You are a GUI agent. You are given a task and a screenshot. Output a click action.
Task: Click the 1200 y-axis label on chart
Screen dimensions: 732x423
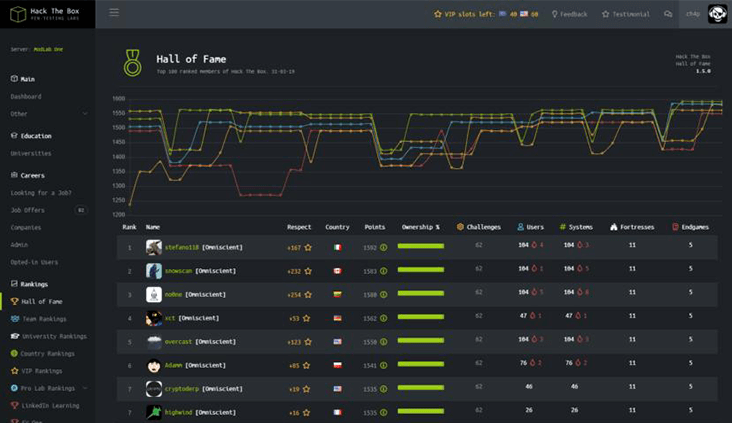(119, 215)
